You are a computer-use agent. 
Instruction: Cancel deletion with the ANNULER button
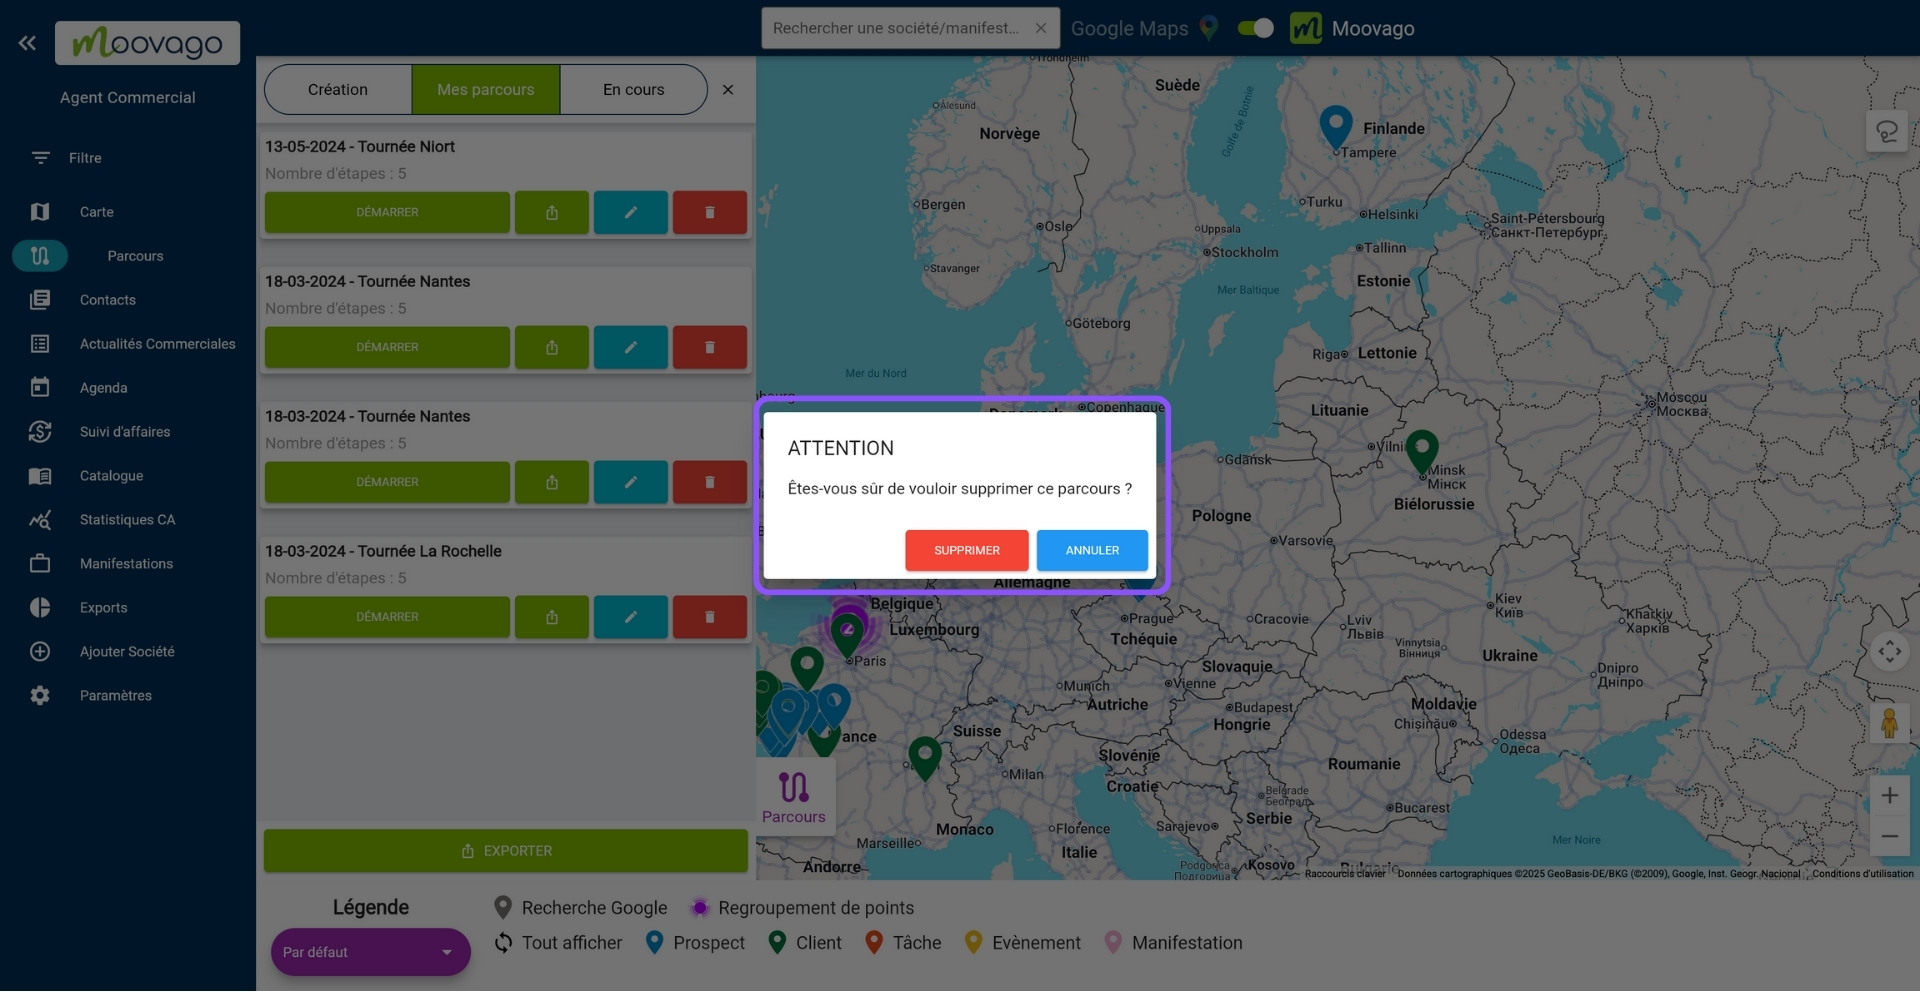pyautogui.click(x=1091, y=550)
